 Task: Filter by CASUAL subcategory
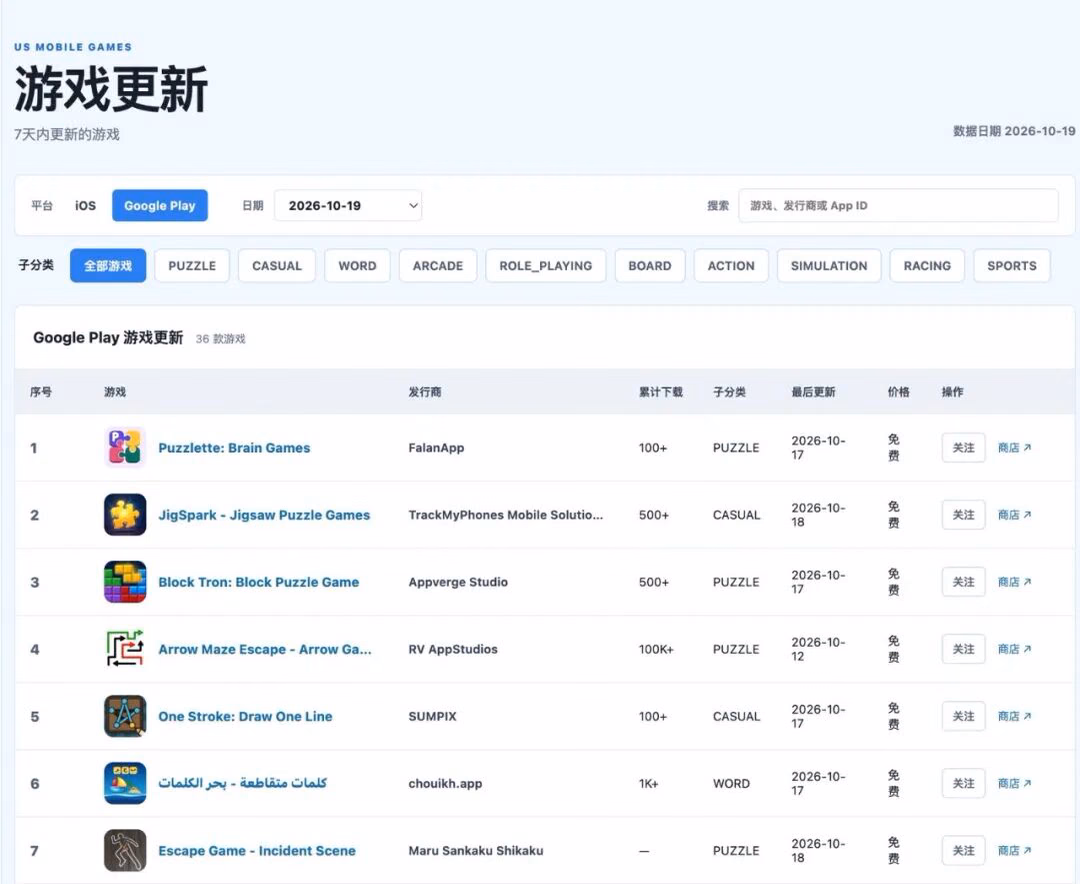tap(277, 265)
